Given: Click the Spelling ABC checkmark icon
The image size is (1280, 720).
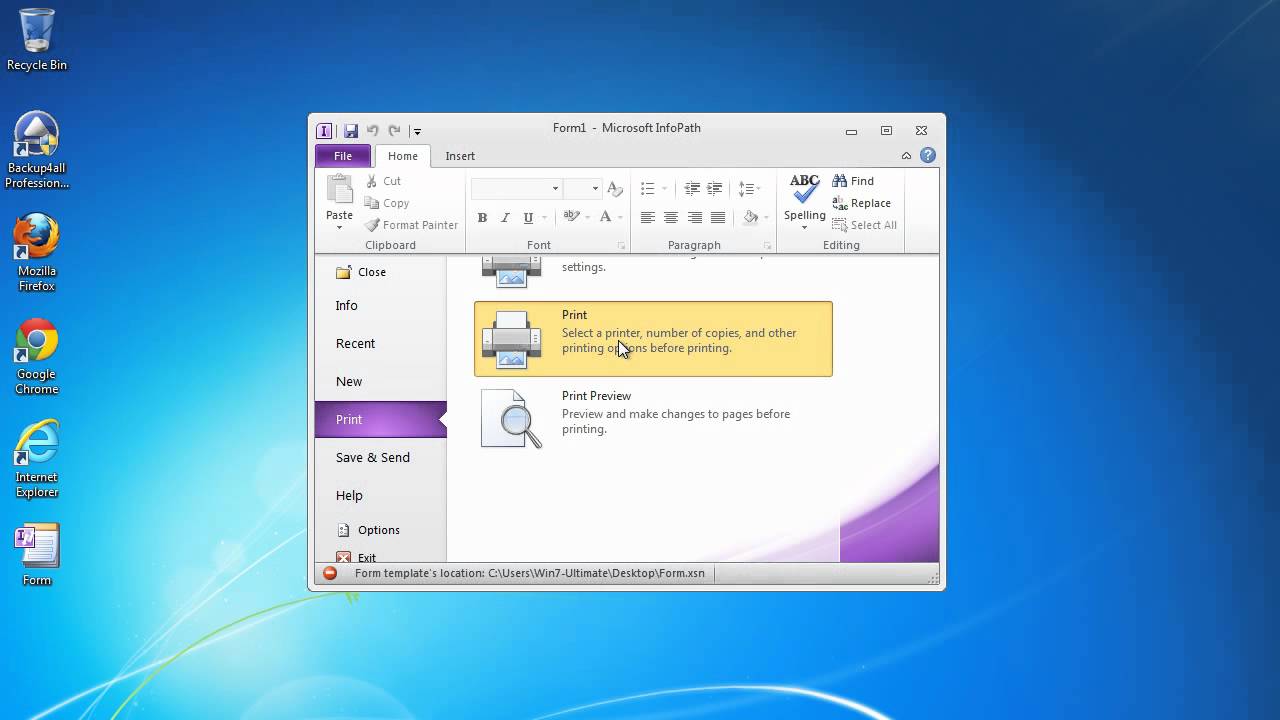Looking at the screenshot, I should [x=805, y=188].
